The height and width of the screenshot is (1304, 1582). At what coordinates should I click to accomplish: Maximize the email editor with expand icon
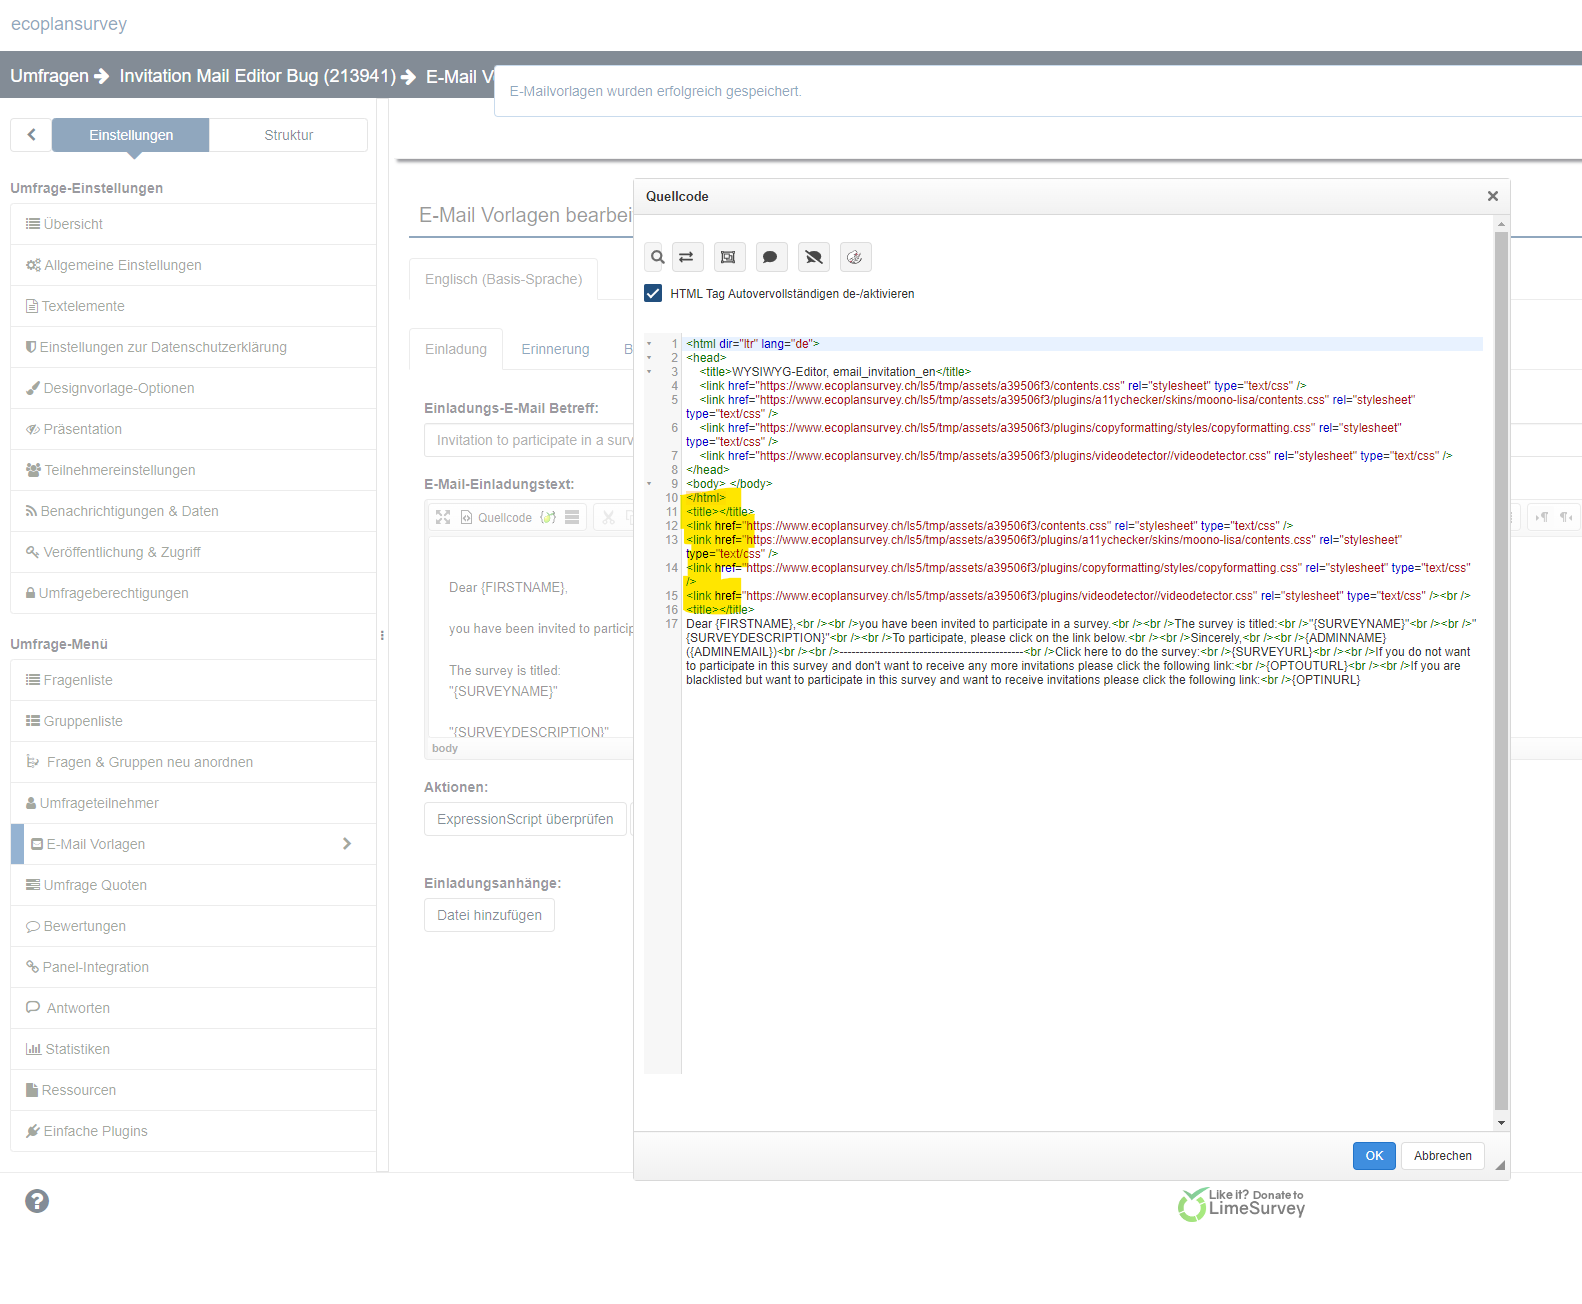(x=443, y=517)
